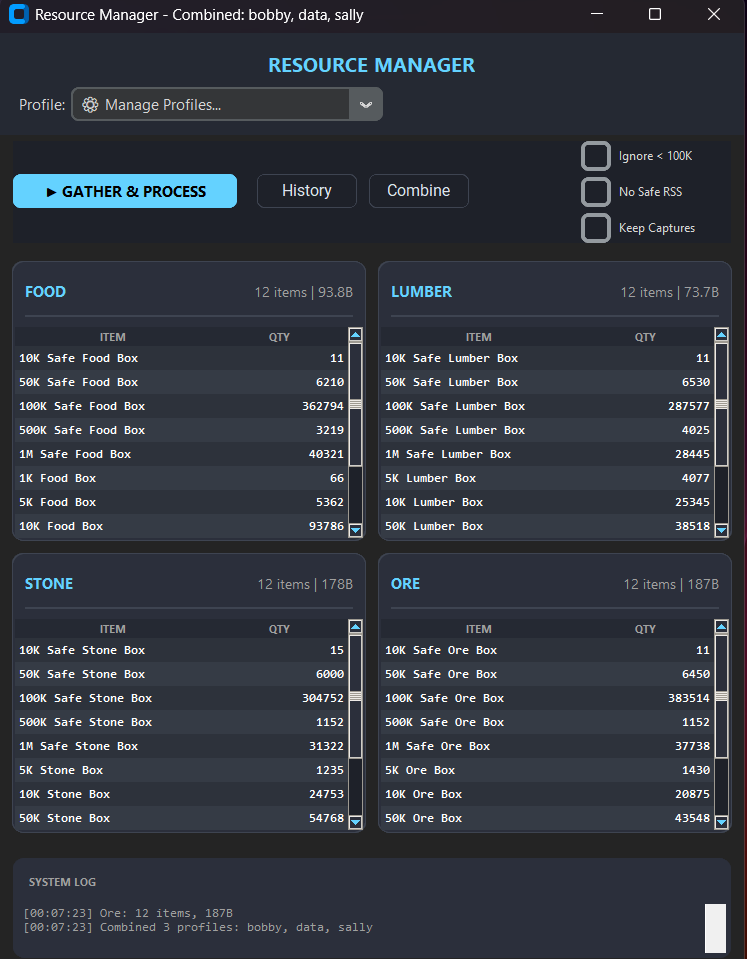Sort Food table by QTY header
This screenshot has height=959, width=747.
click(x=279, y=337)
